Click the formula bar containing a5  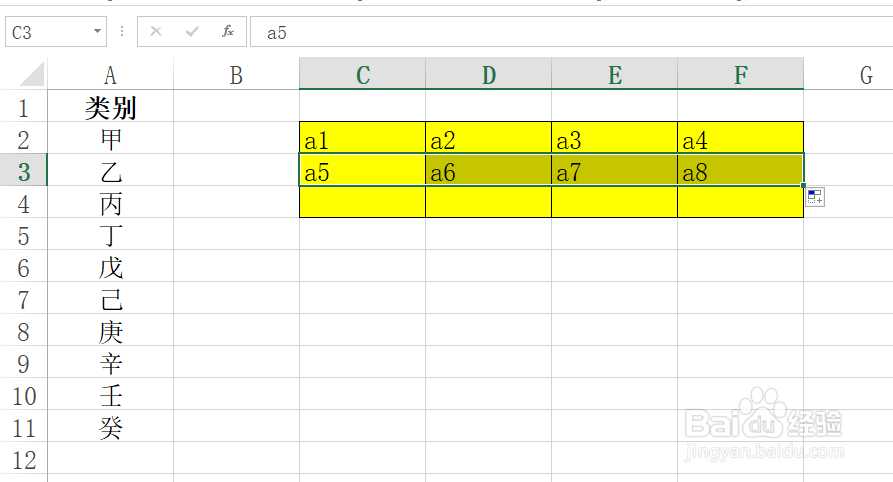(571, 32)
